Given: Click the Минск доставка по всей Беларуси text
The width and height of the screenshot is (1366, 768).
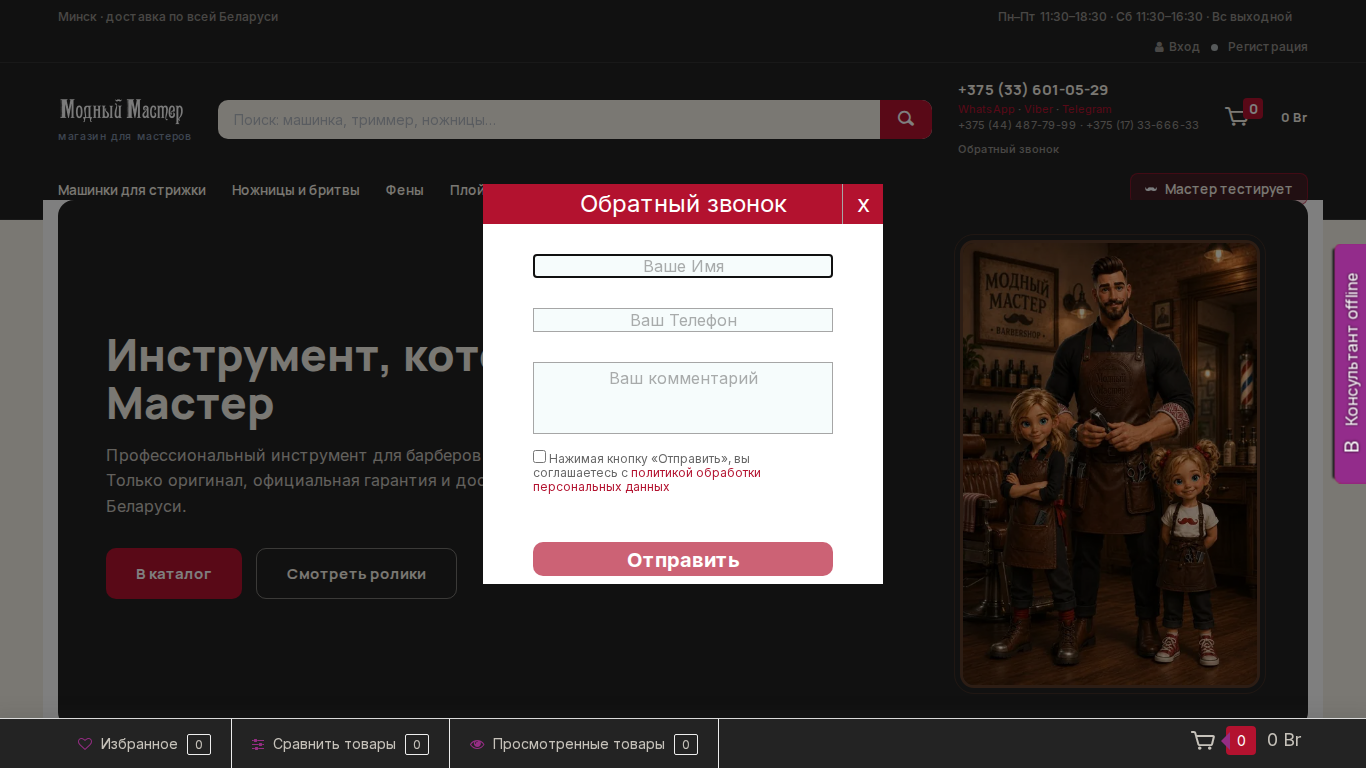Looking at the screenshot, I should [168, 17].
